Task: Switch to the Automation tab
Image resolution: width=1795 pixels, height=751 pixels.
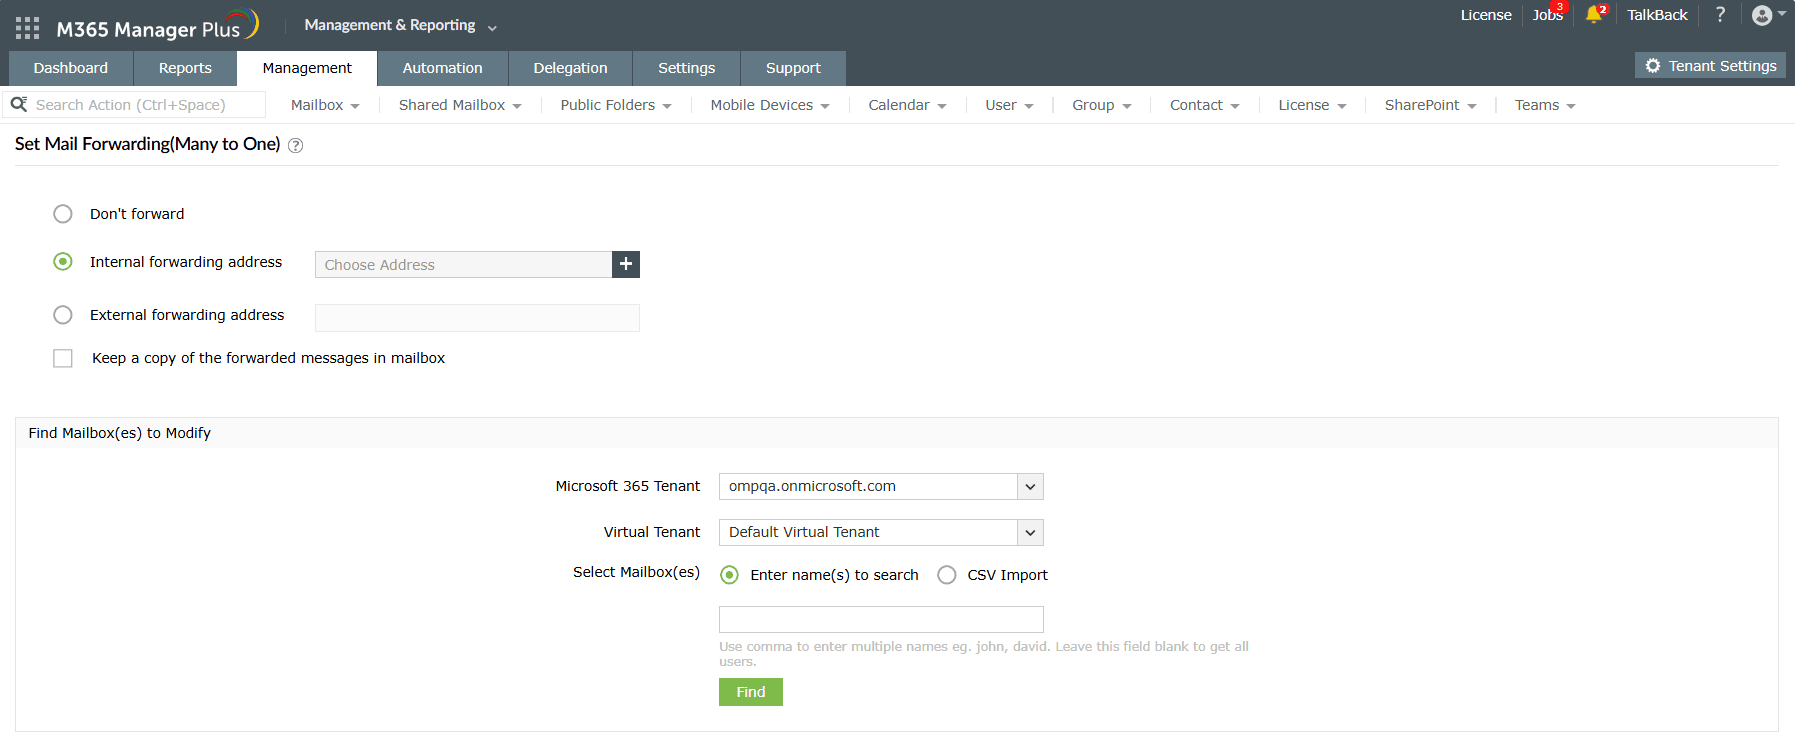Action: pyautogui.click(x=443, y=68)
